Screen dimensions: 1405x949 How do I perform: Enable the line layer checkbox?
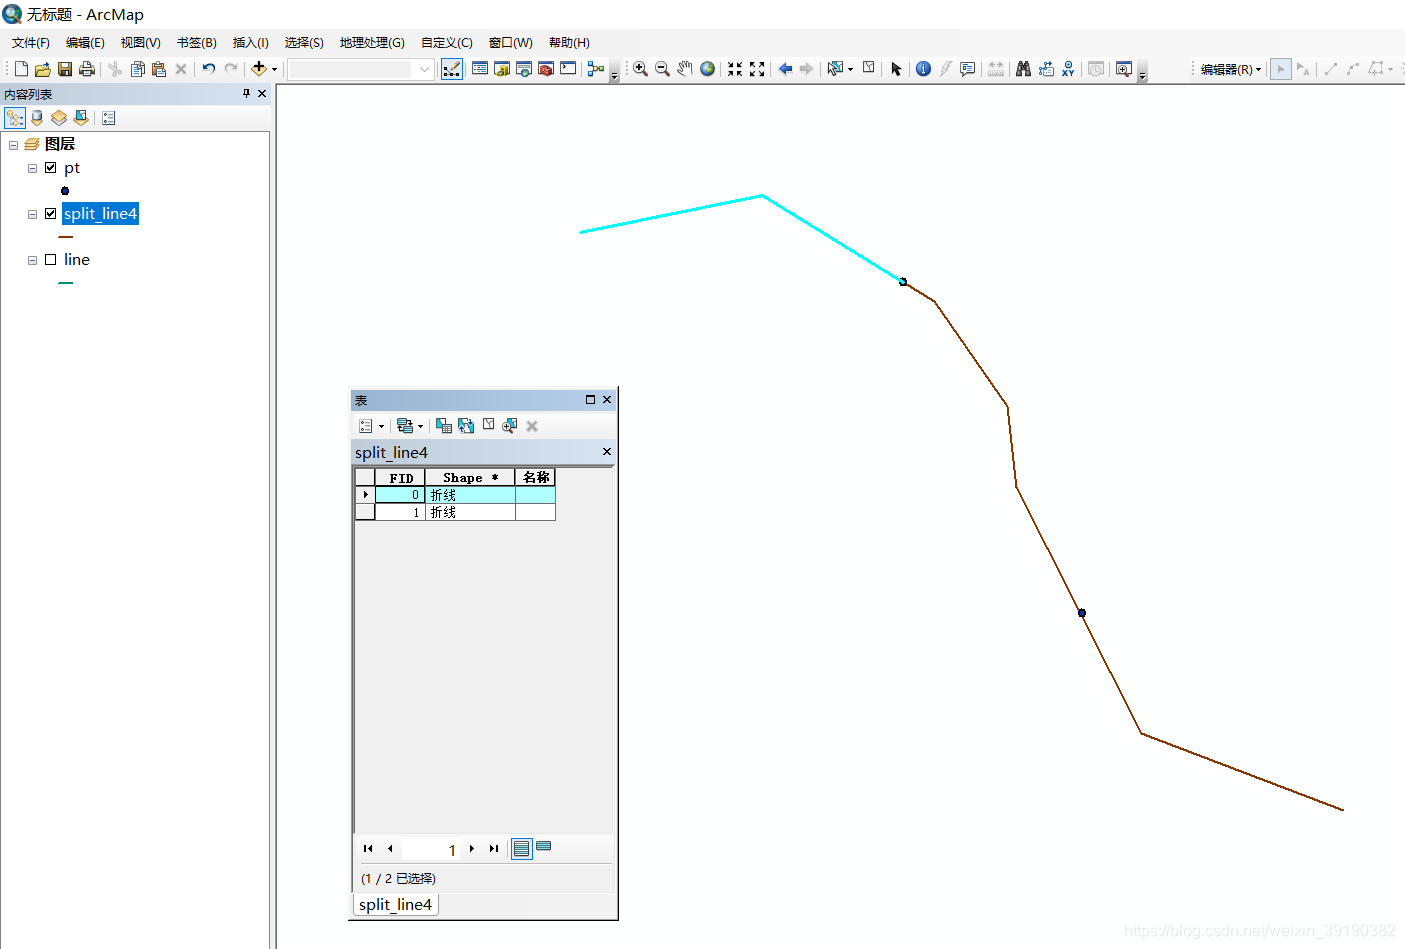(x=50, y=260)
